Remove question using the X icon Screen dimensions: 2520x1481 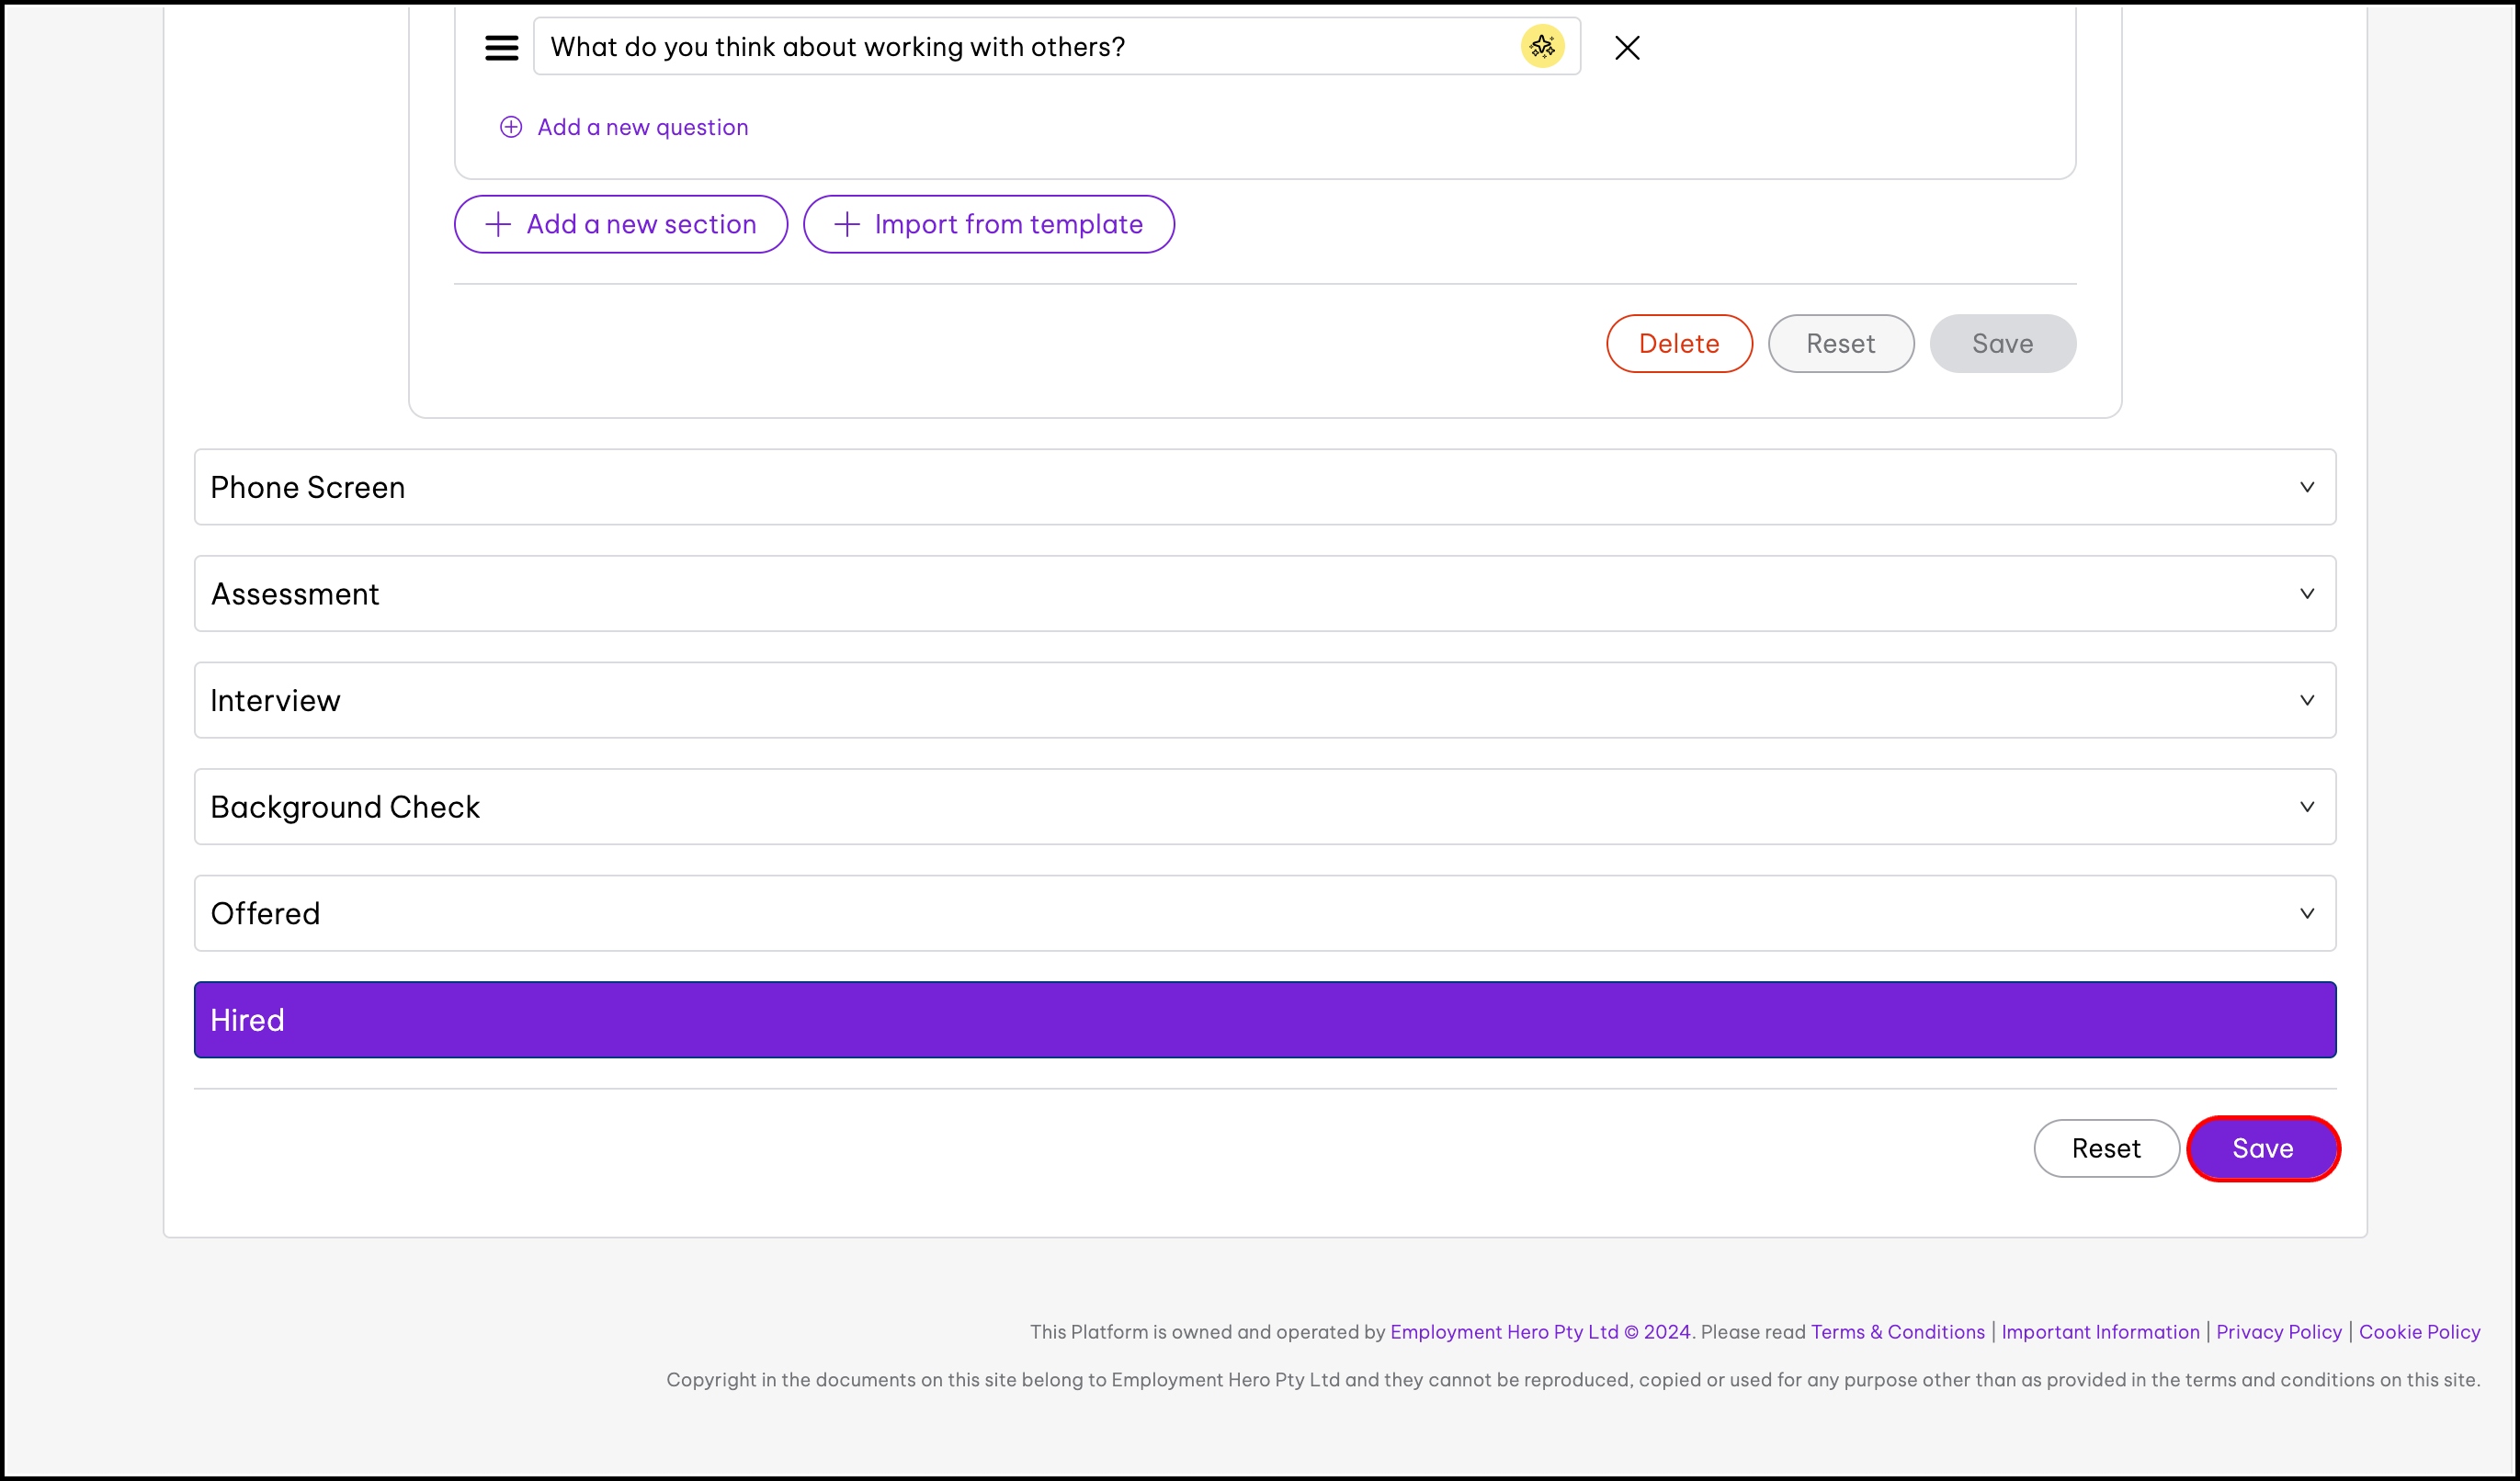coord(1626,47)
